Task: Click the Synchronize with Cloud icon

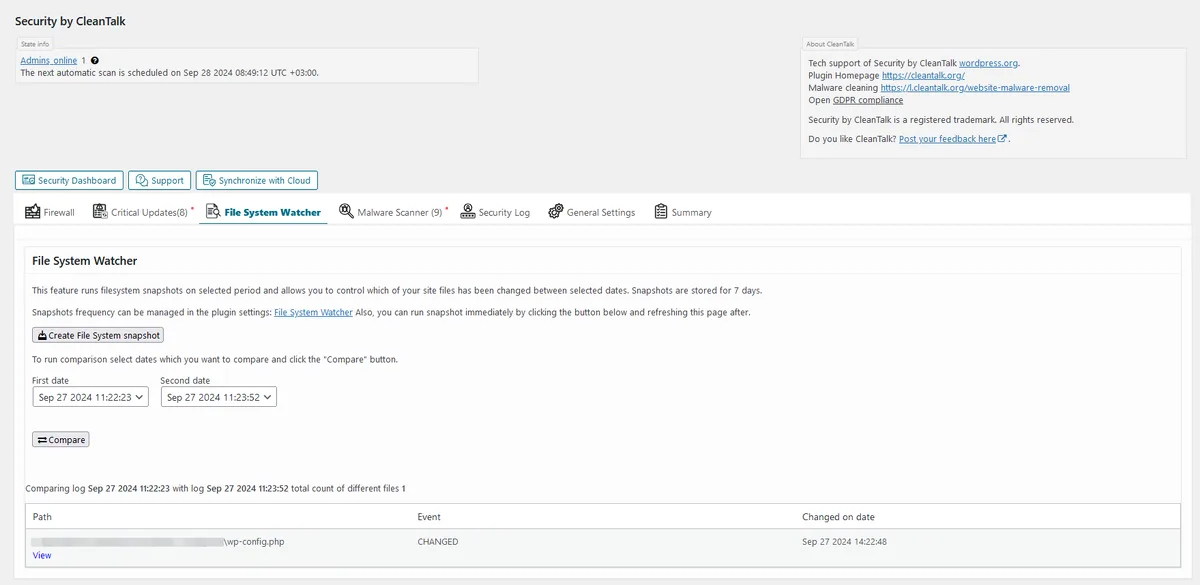Action: [x=209, y=180]
